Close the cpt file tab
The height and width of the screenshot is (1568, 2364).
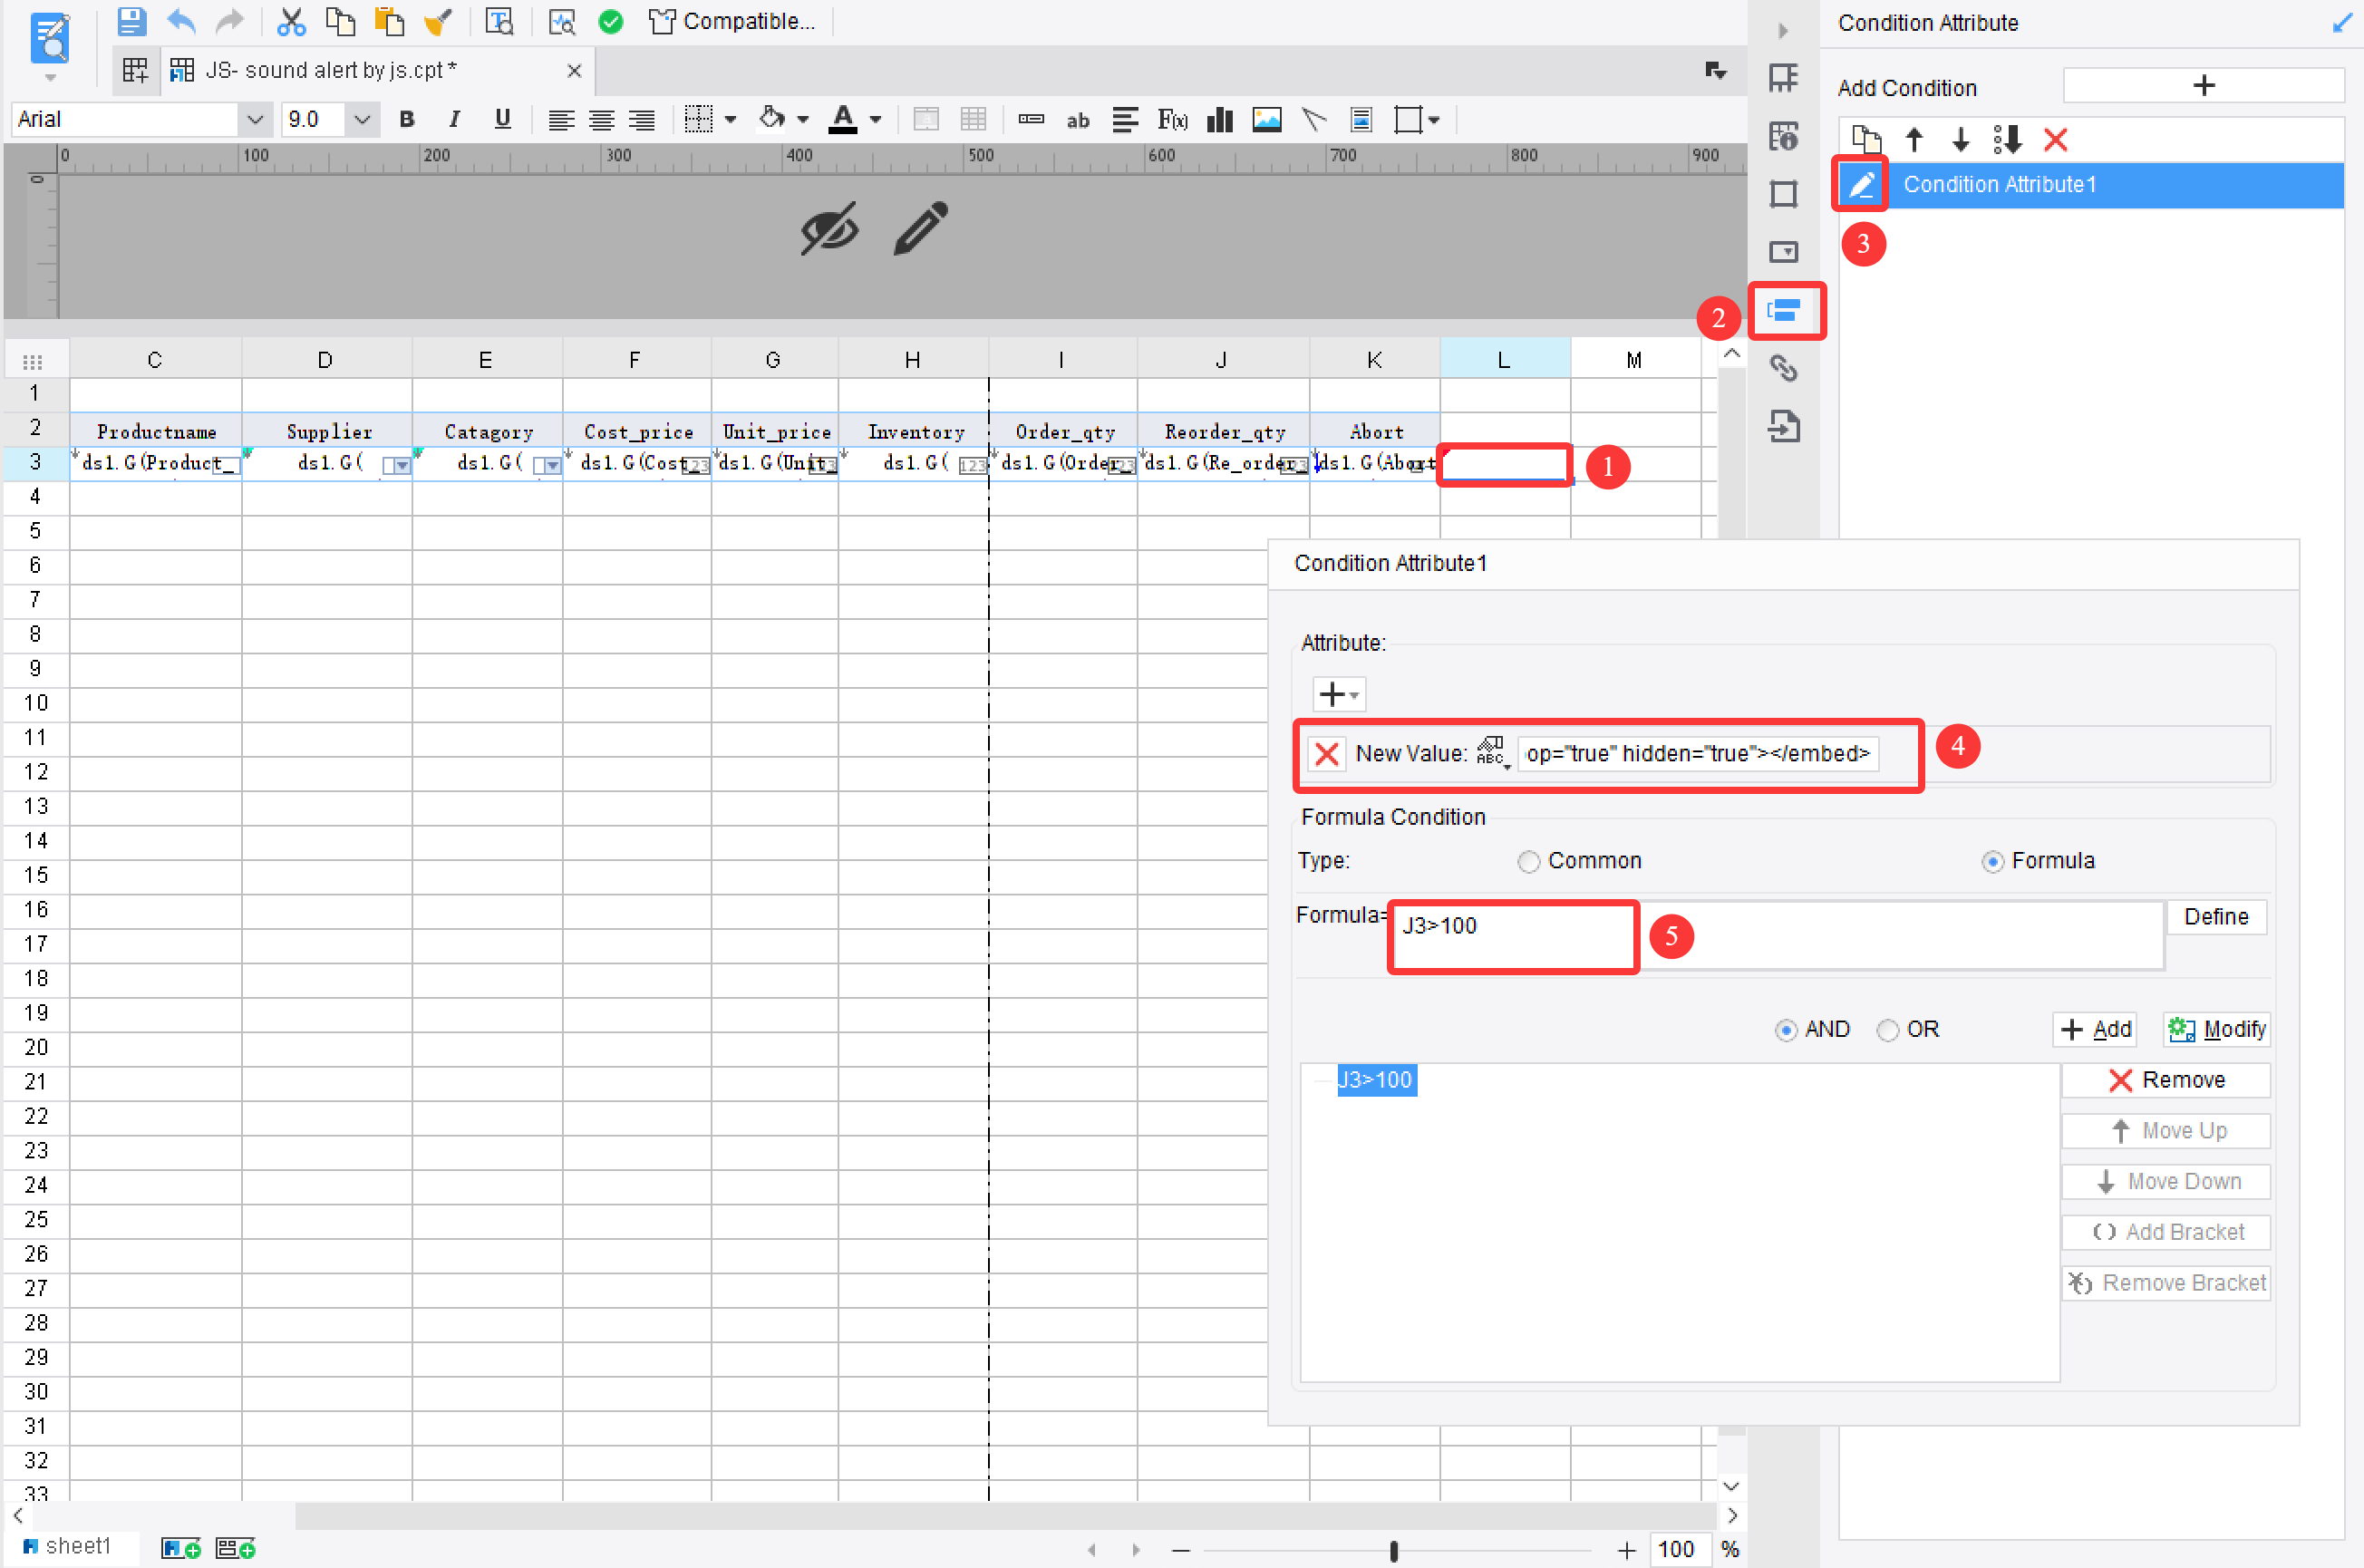(x=574, y=71)
